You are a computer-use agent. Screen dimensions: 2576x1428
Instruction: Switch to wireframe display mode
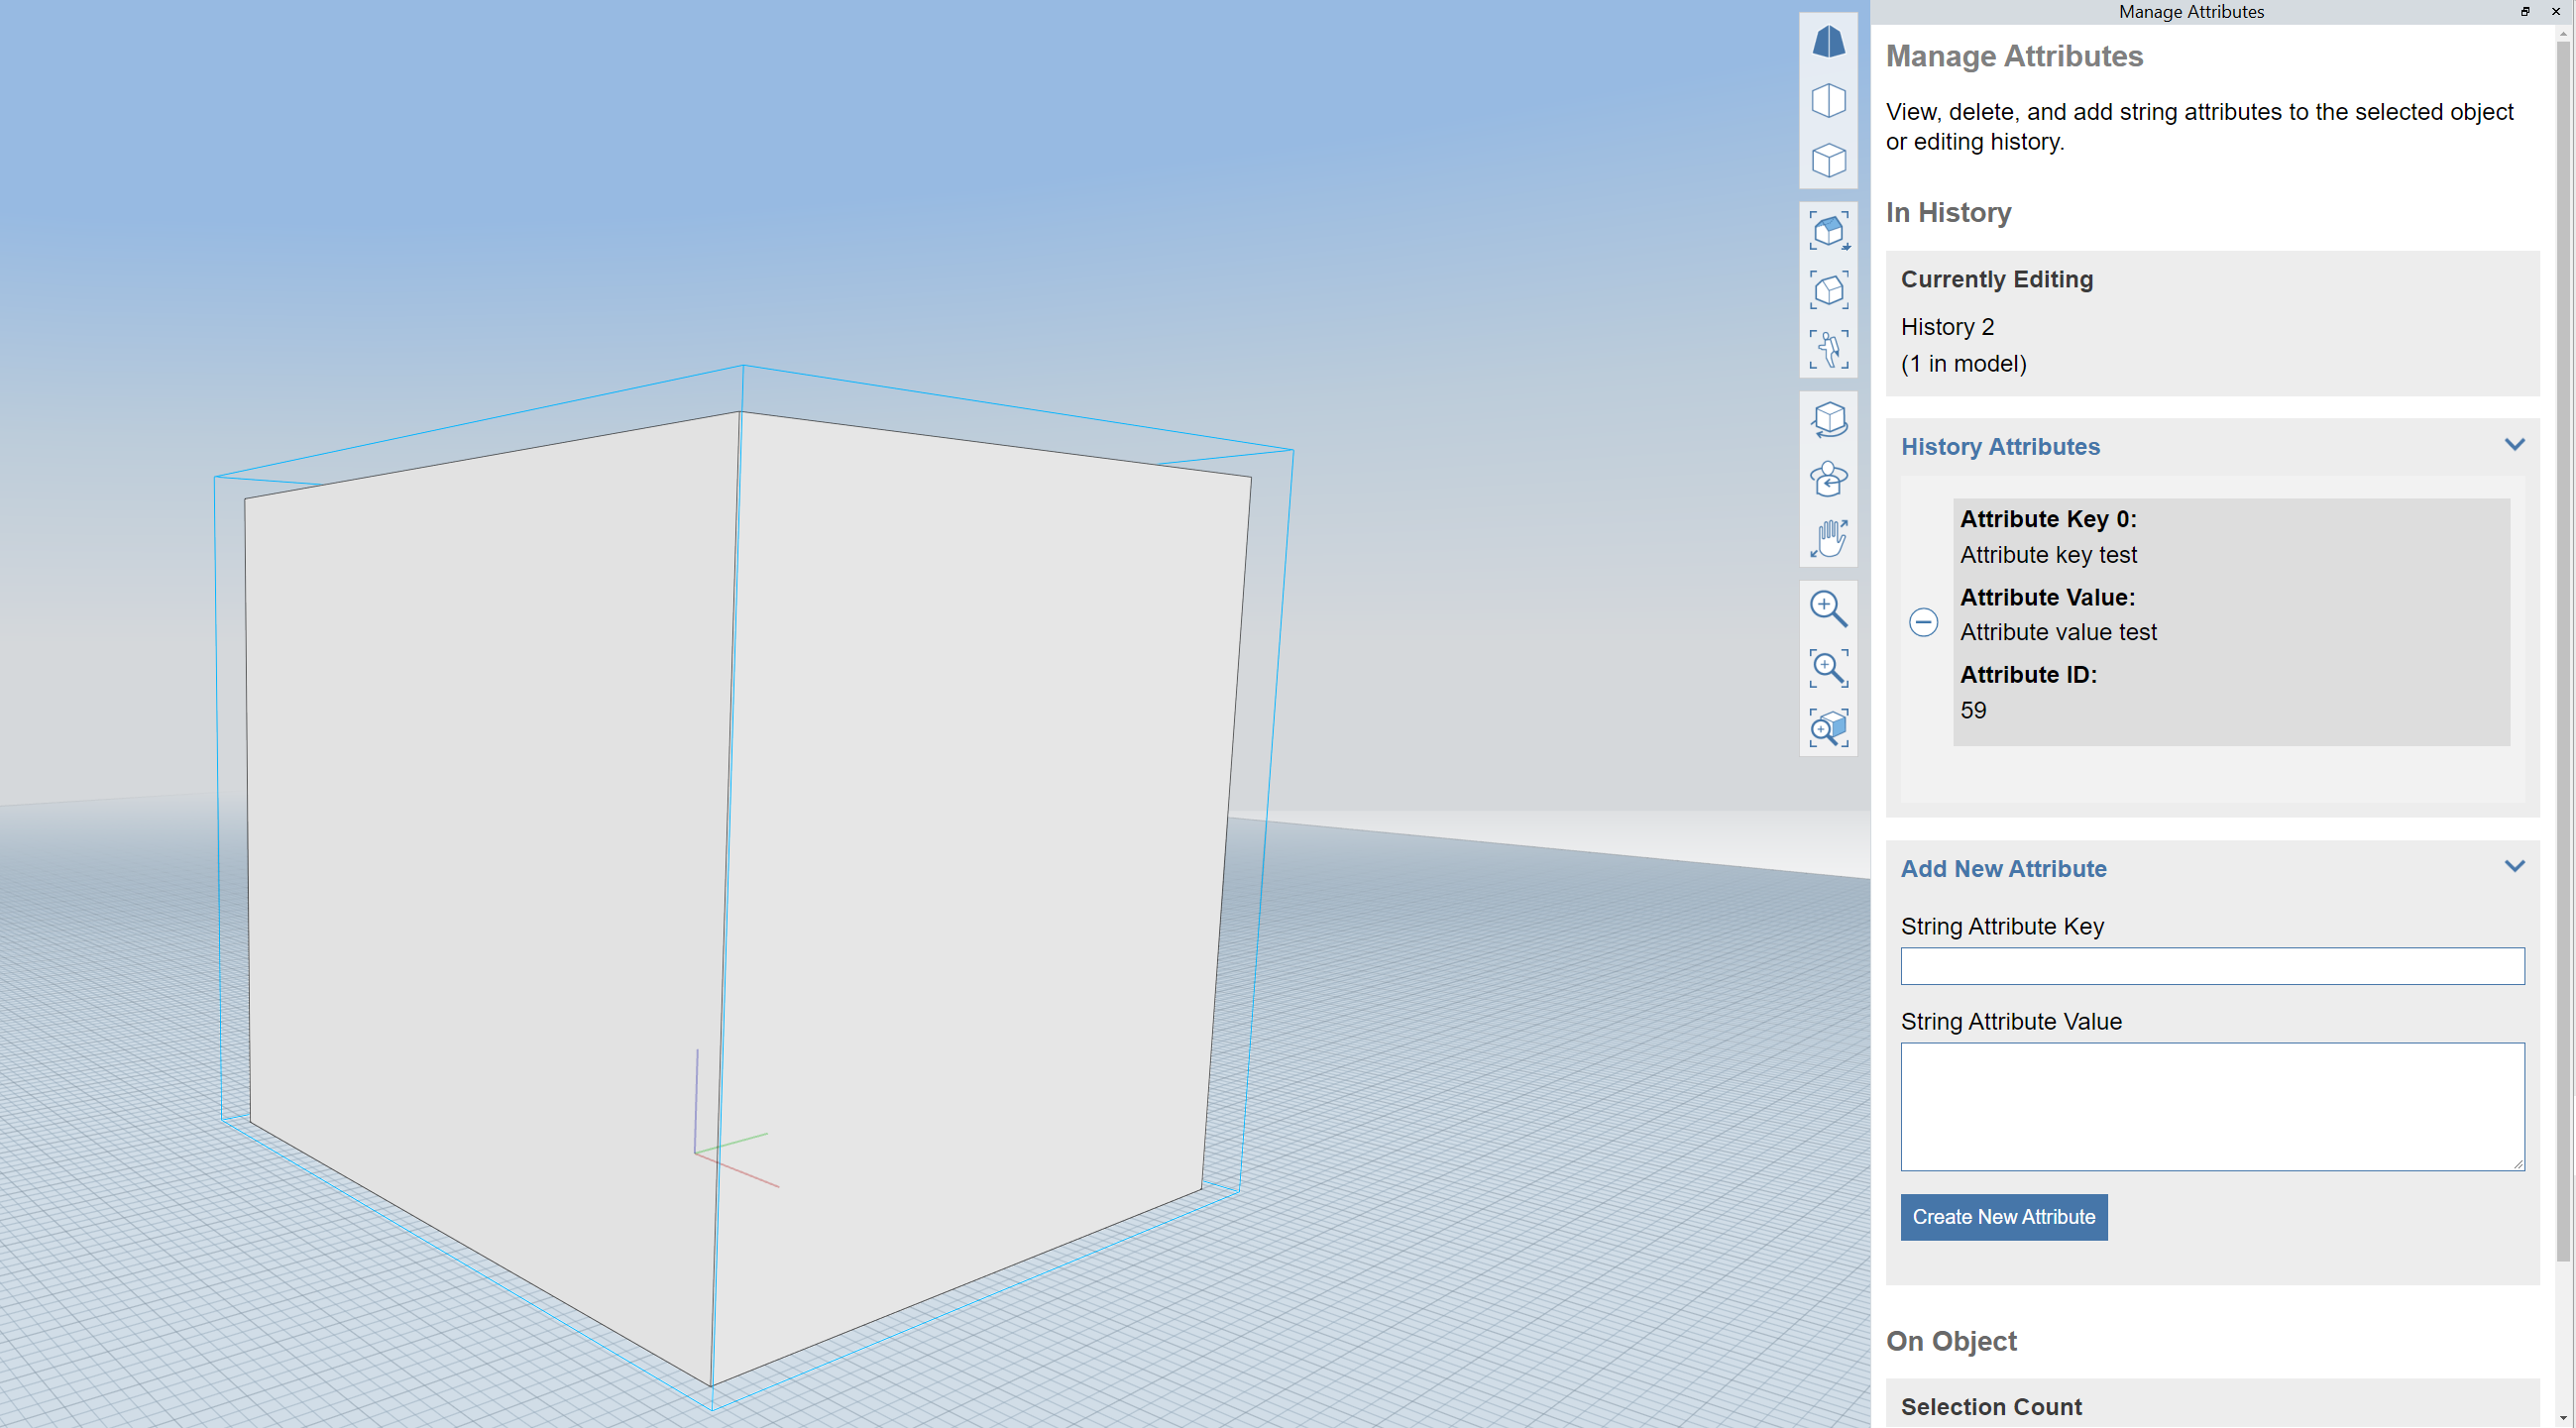[1828, 99]
